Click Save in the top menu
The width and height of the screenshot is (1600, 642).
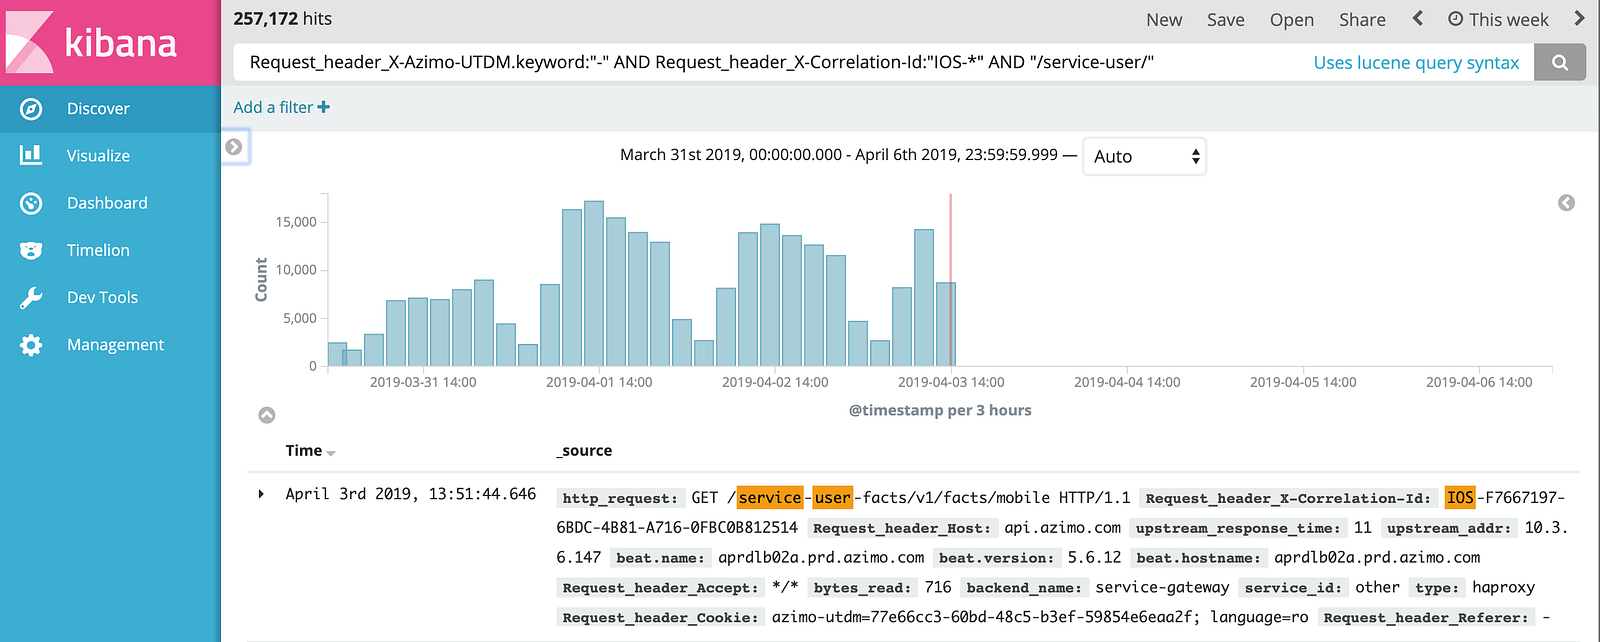click(x=1225, y=20)
